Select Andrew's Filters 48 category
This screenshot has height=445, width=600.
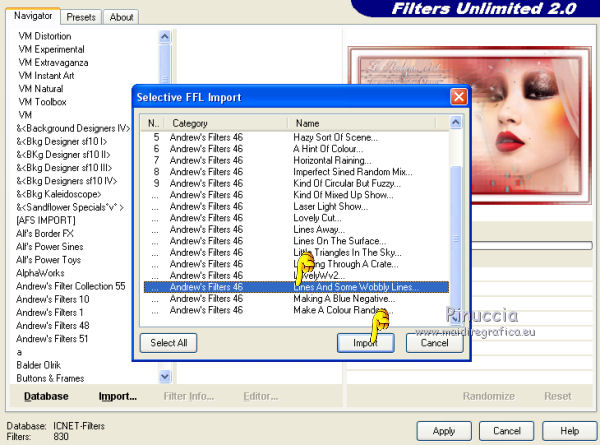53,325
